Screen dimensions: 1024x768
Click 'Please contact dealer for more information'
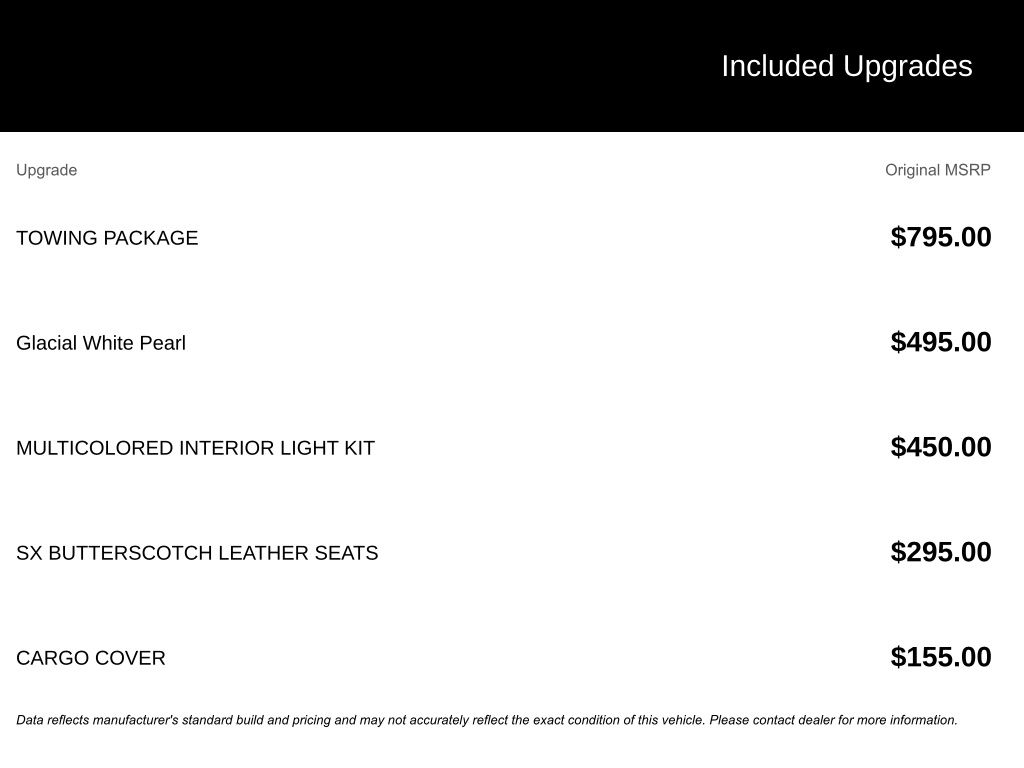(833, 720)
